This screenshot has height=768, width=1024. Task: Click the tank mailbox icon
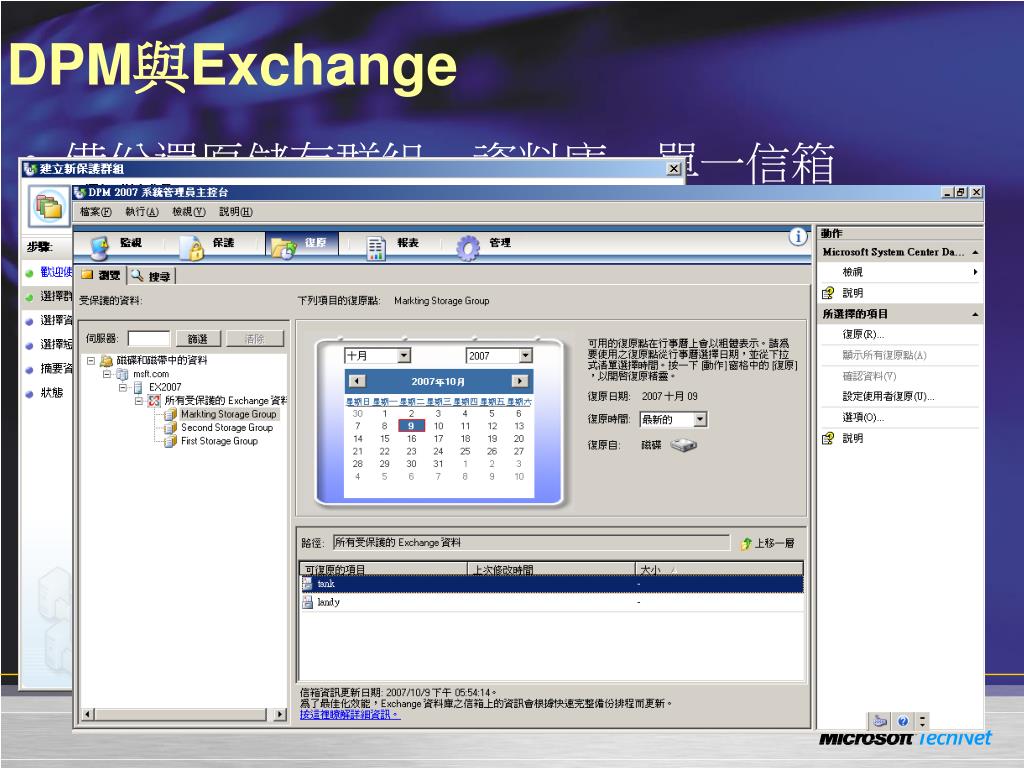pyautogui.click(x=308, y=584)
